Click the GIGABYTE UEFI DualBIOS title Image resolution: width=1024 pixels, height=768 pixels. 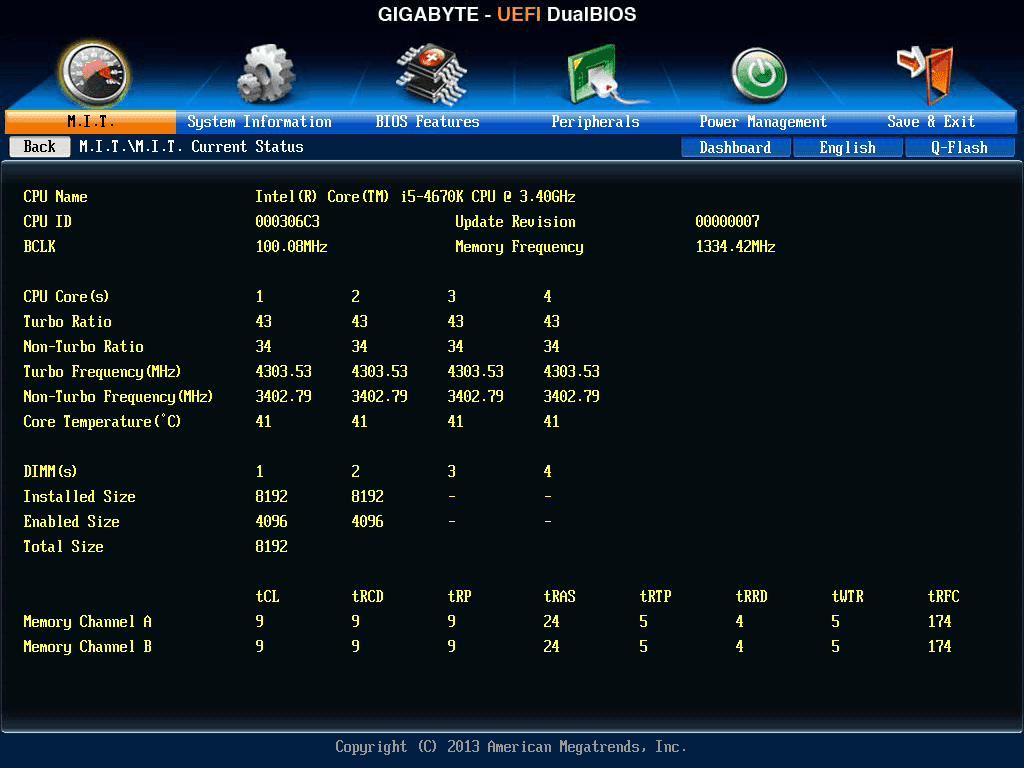[x=507, y=14]
